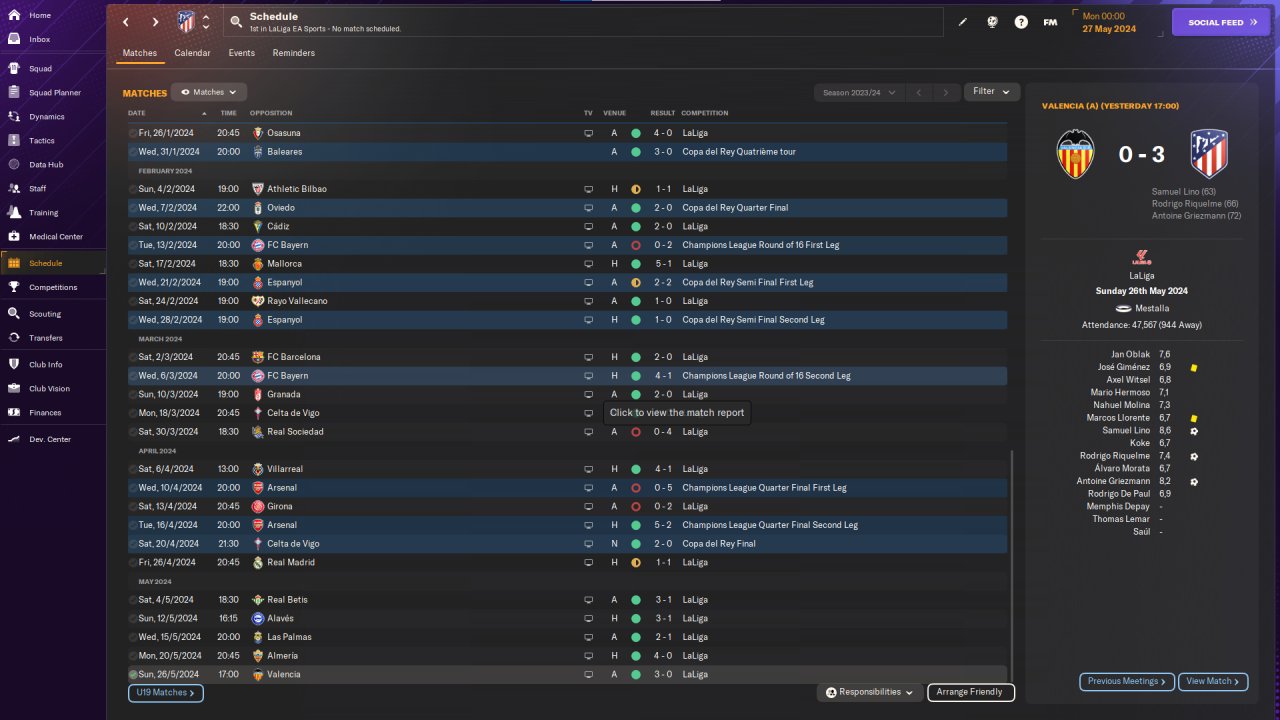Tick the selection circle beside Sun, 4/2/2024

133,189
